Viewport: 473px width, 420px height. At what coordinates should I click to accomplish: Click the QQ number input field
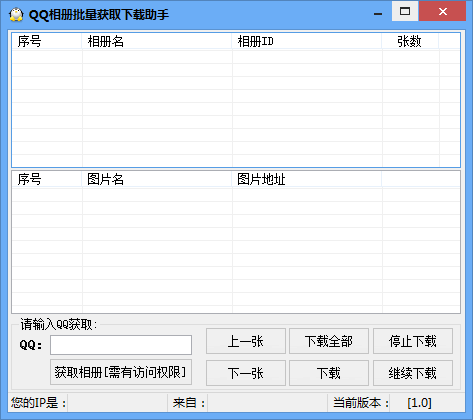pos(121,345)
